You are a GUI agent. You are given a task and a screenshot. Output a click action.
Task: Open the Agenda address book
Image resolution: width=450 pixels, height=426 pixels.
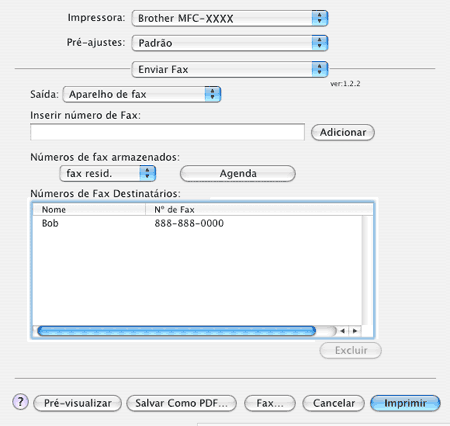click(x=238, y=173)
